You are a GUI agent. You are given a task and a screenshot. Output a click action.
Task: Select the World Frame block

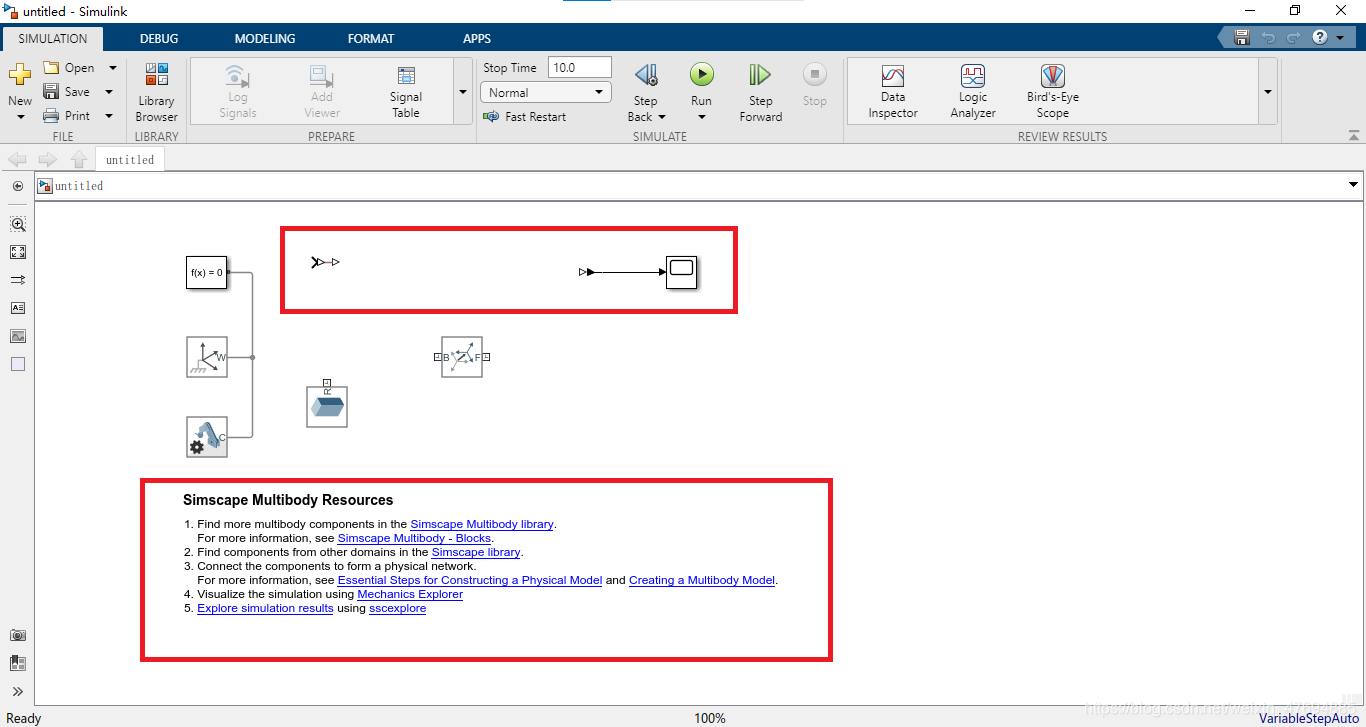207,357
